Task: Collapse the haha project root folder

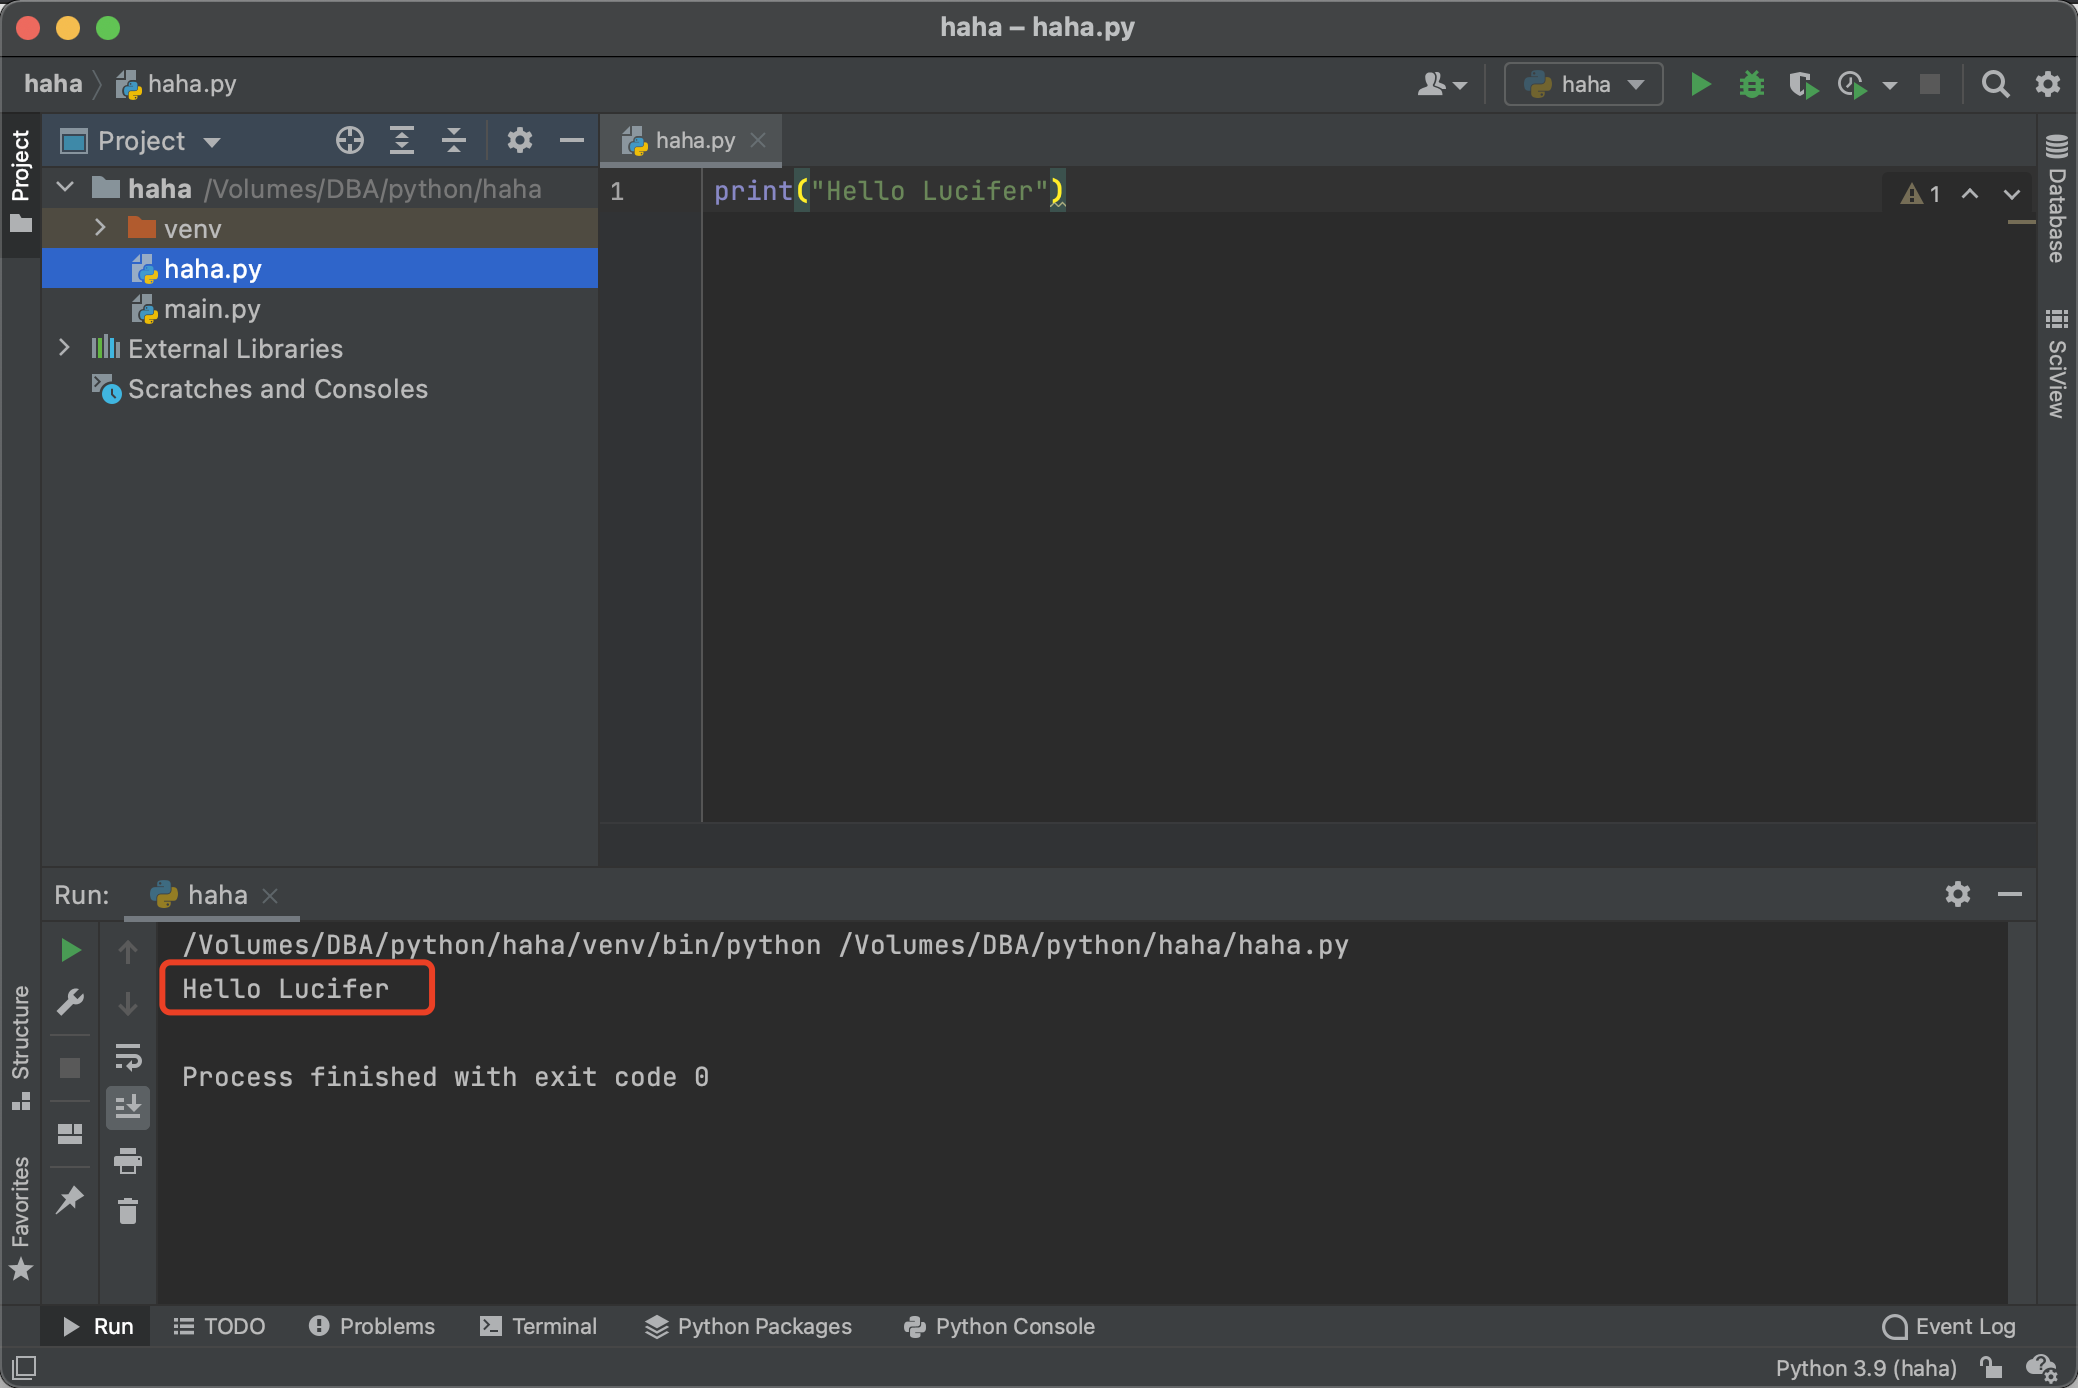Action: [x=66, y=187]
